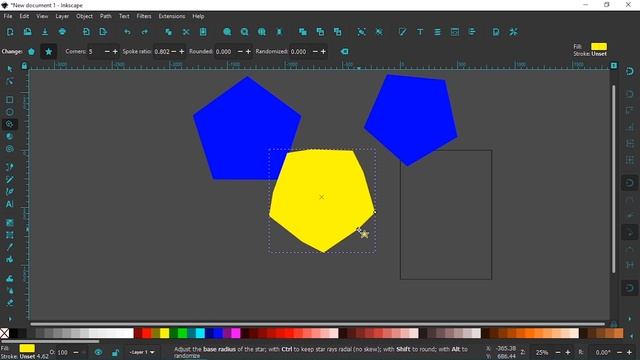The height and width of the screenshot is (360, 640).
Task: Open Document Properties
Action: 496,32
